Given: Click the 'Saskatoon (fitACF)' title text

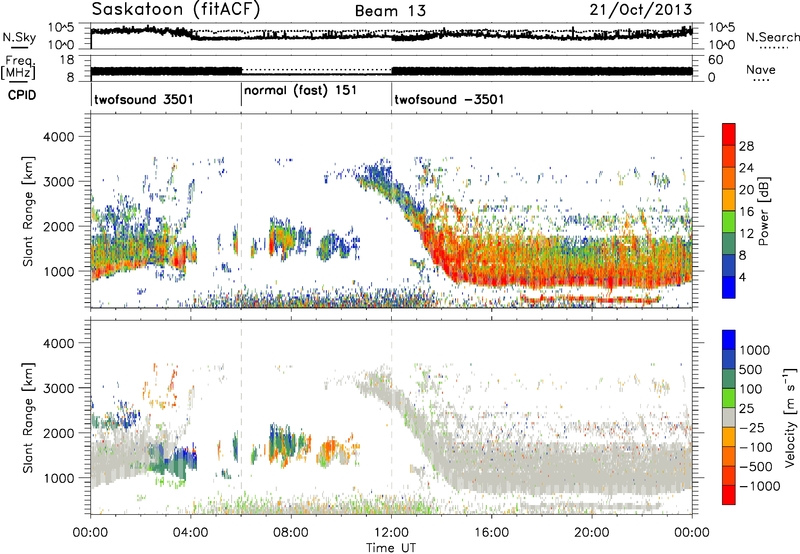Looking at the screenshot, I should point(176,10).
